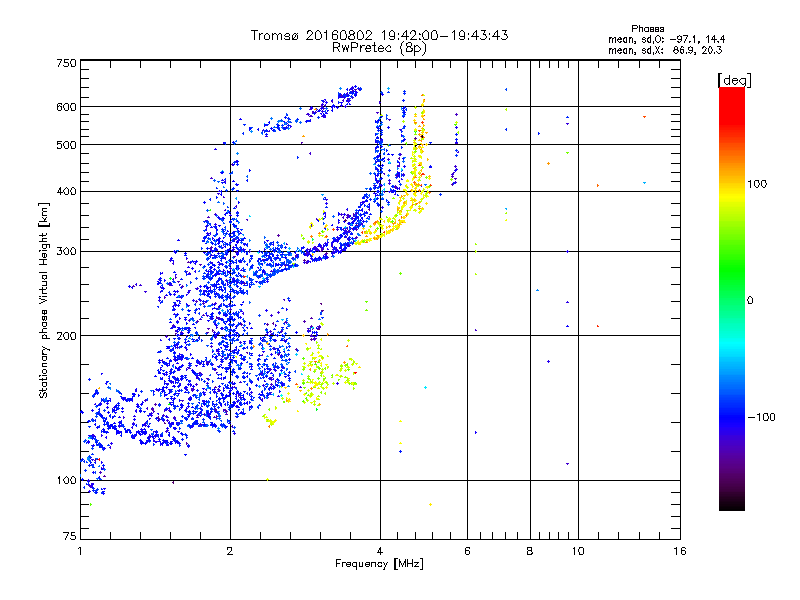Click the x-axis tick label '16'
800x600 pixels.
(680, 551)
